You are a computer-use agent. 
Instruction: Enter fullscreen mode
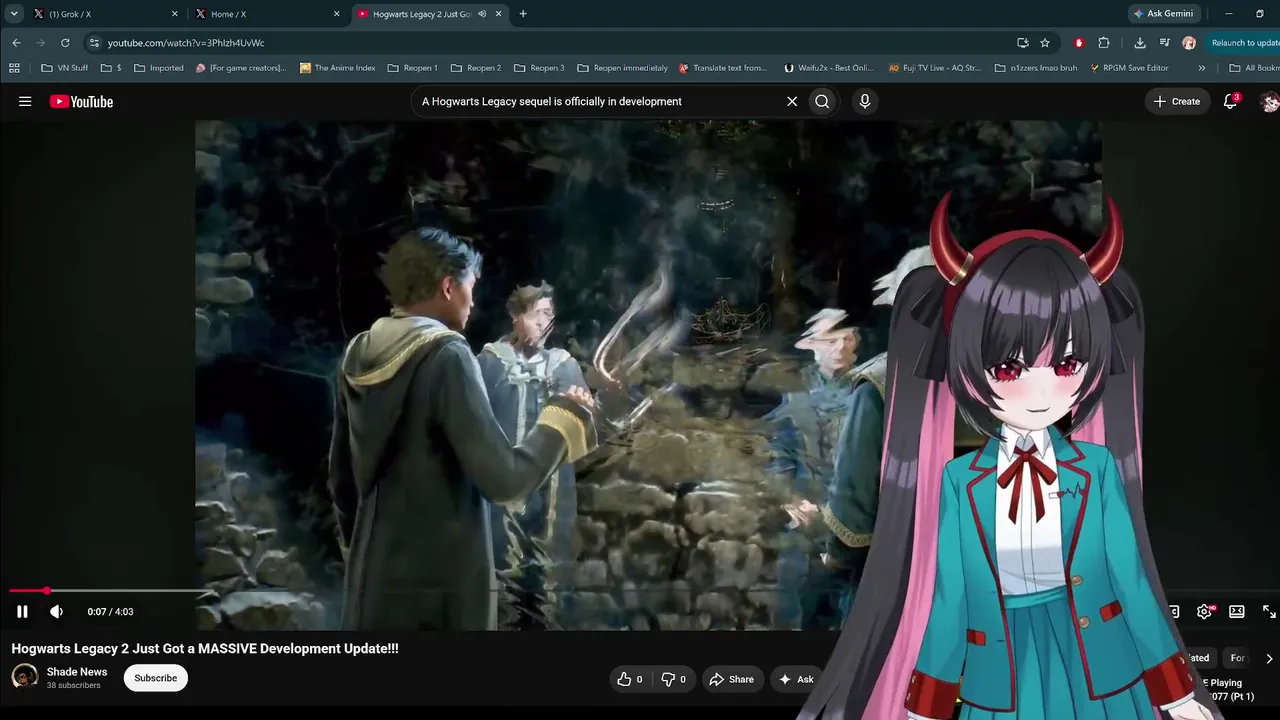pos(1269,612)
